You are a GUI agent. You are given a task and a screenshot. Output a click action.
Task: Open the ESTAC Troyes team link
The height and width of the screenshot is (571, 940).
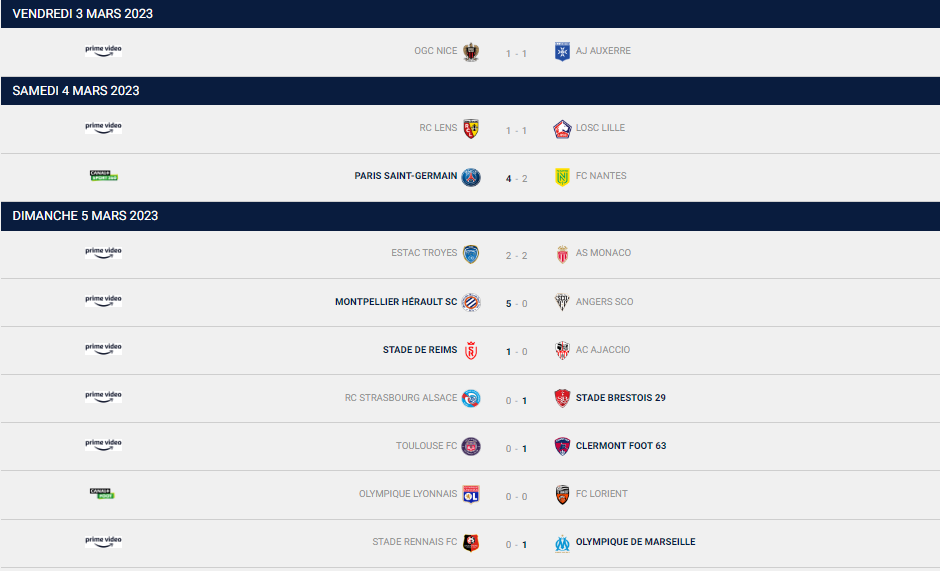[424, 253]
